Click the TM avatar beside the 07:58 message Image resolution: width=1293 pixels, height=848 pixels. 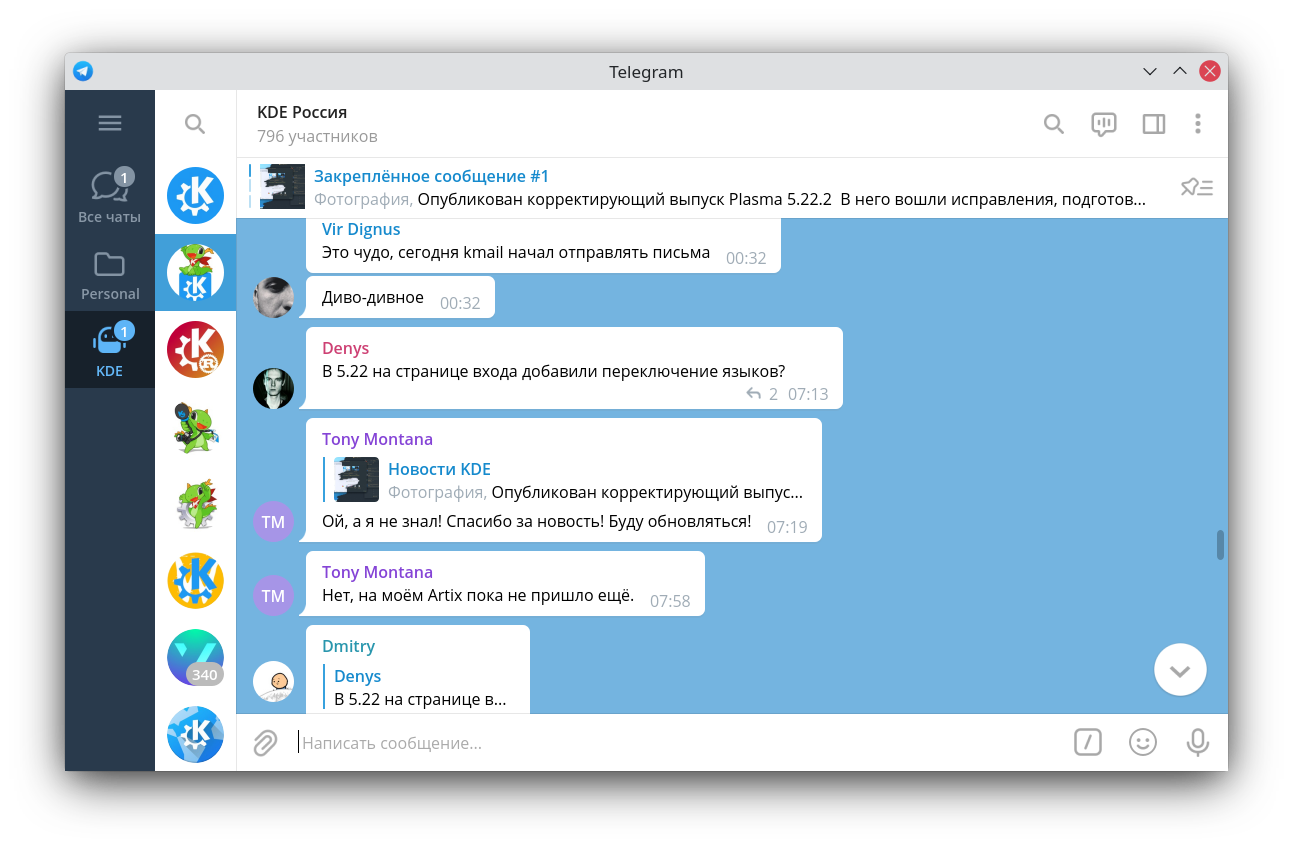[x=273, y=595]
